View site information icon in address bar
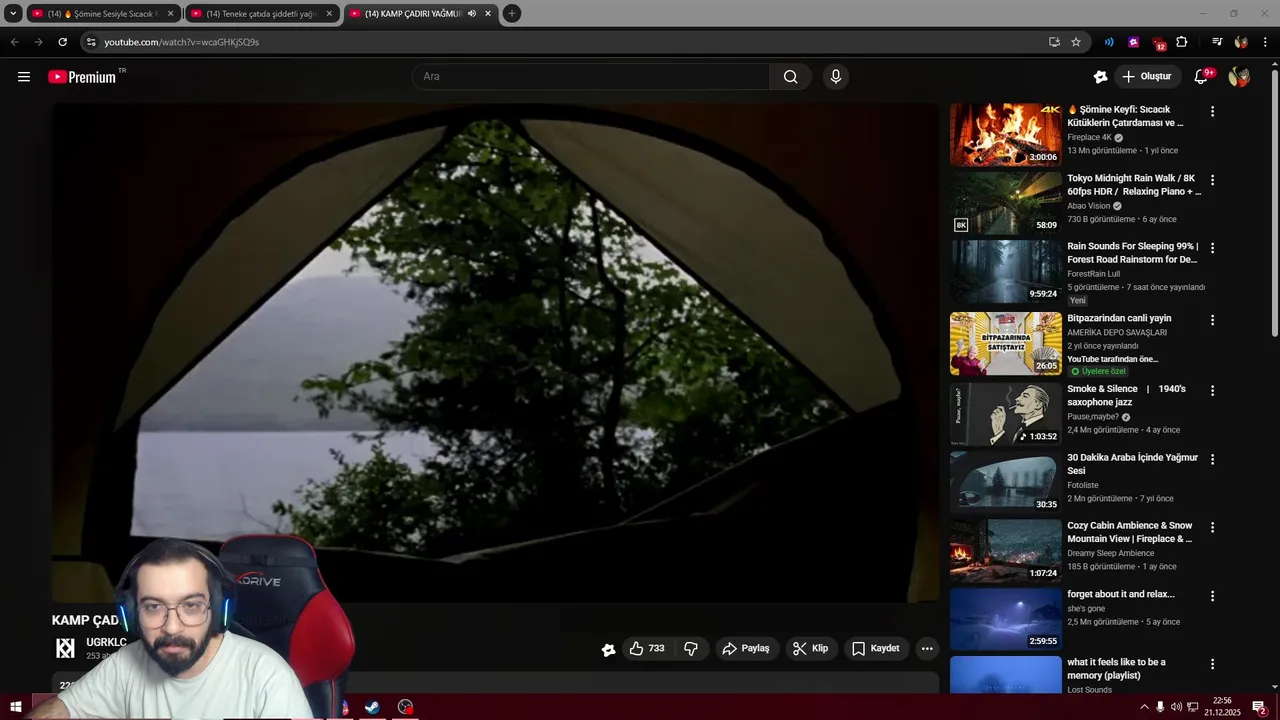 (x=90, y=42)
